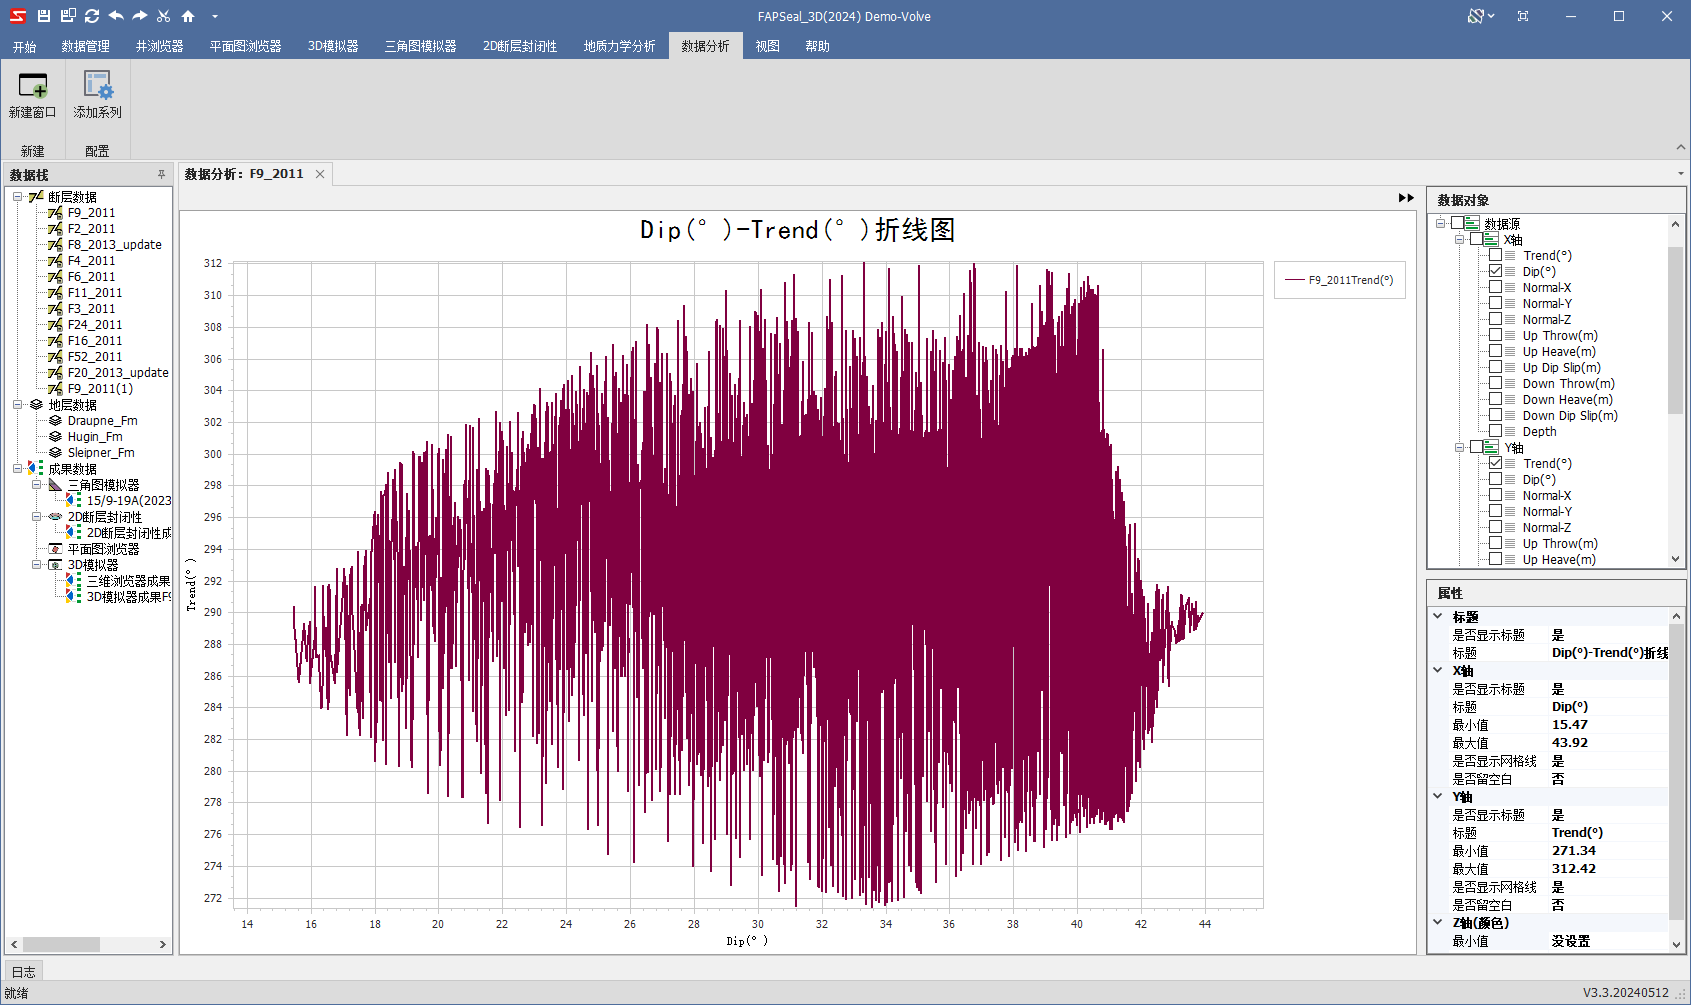Check the Dip(°) checkbox under Y轴
Screen dimensions: 1691x1005
[1495, 479]
